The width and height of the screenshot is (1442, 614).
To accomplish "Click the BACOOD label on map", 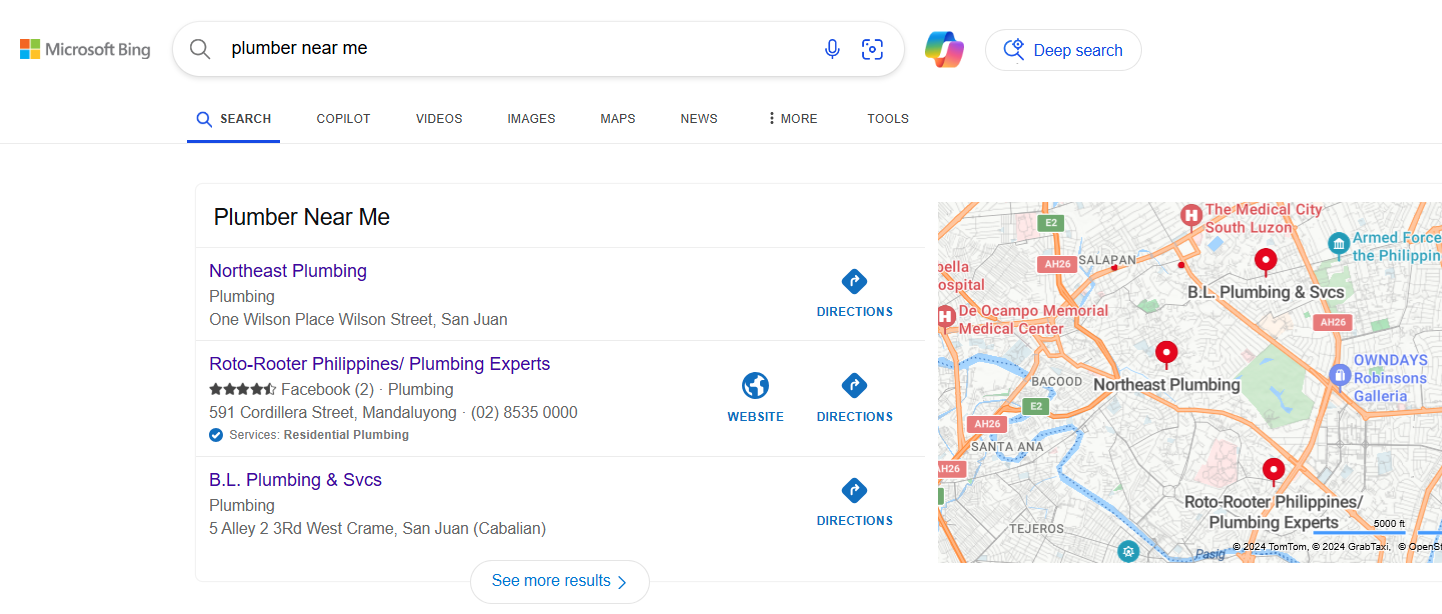I will [x=1056, y=381].
